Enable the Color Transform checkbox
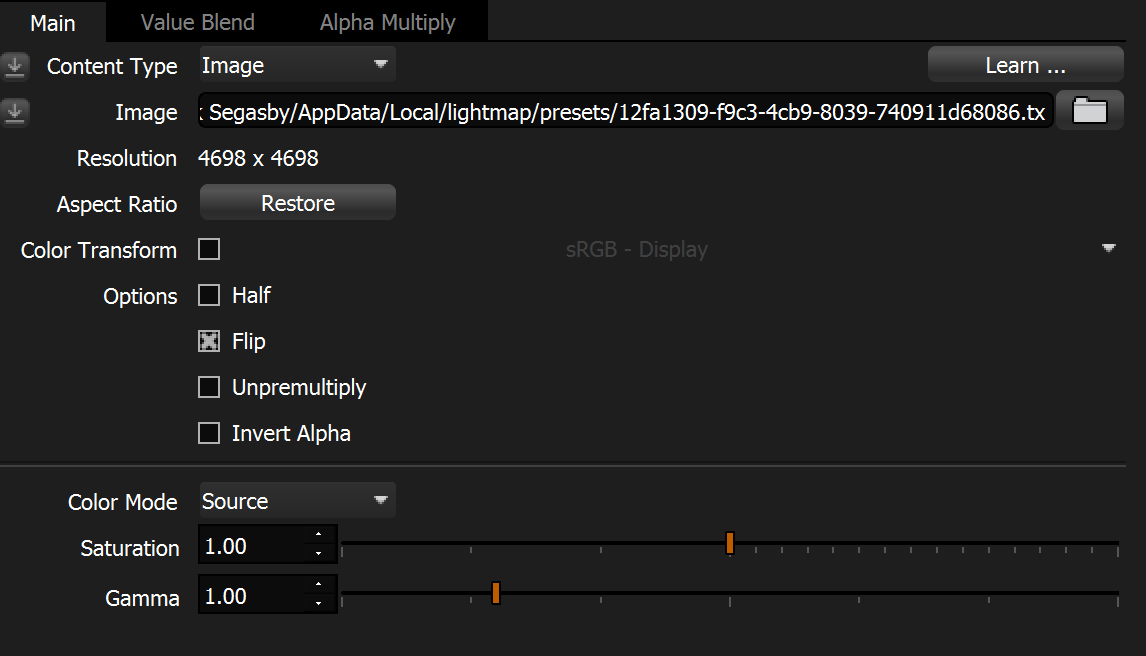 click(209, 249)
